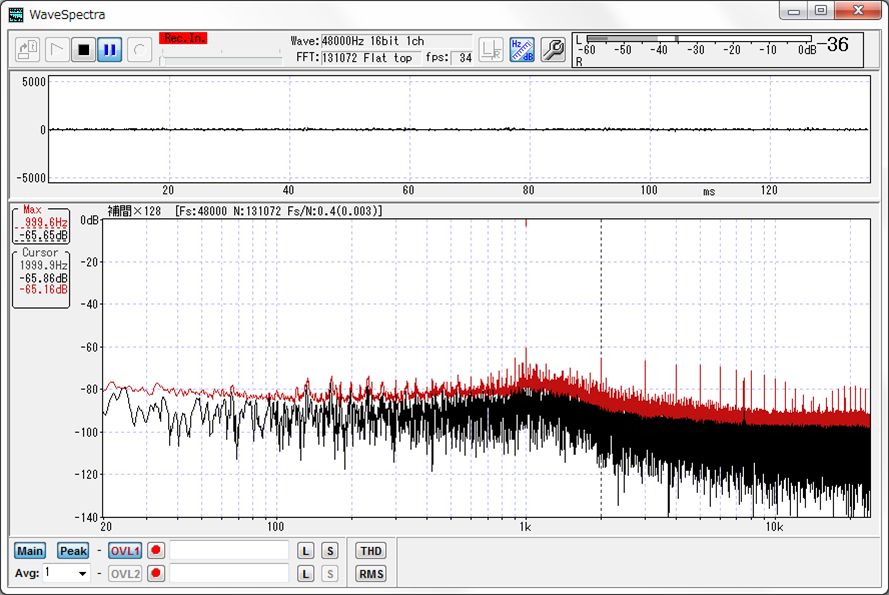
Task: Toggle the OVL1 overlay
Action: (x=125, y=551)
